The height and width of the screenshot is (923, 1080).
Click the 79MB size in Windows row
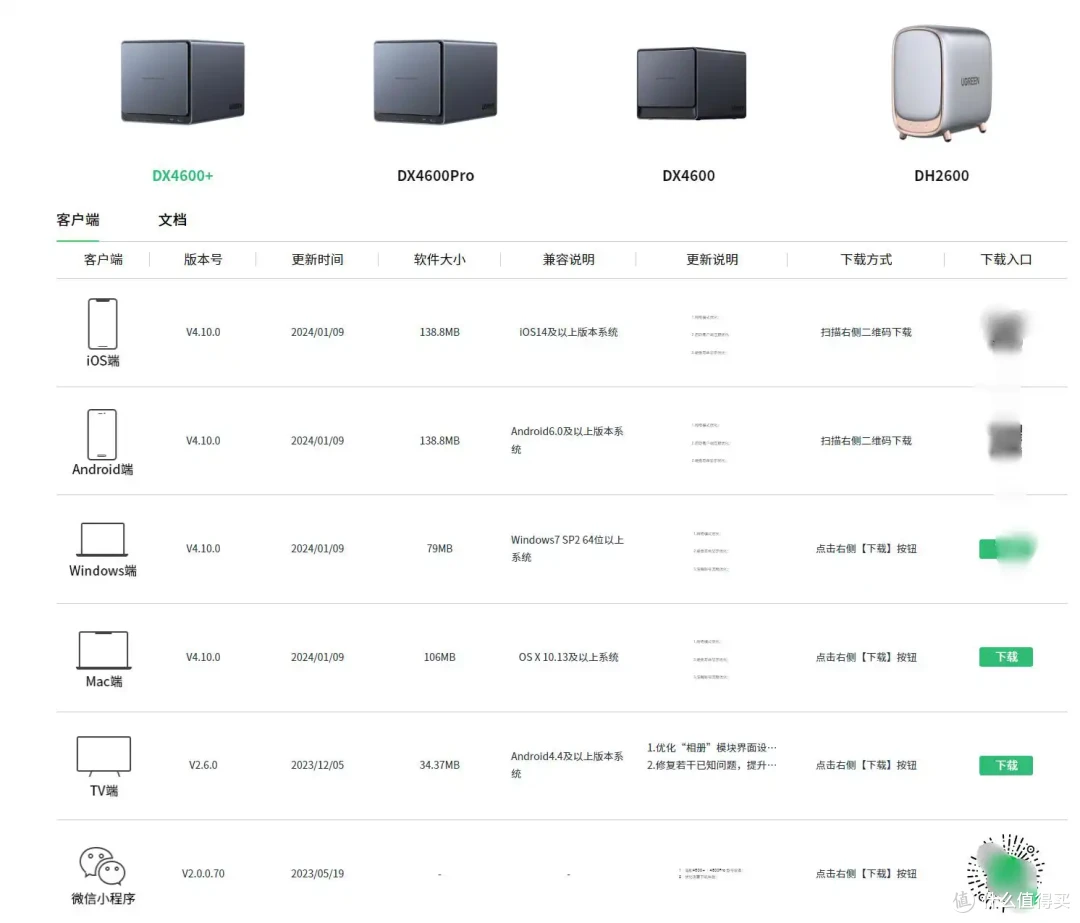click(x=439, y=549)
